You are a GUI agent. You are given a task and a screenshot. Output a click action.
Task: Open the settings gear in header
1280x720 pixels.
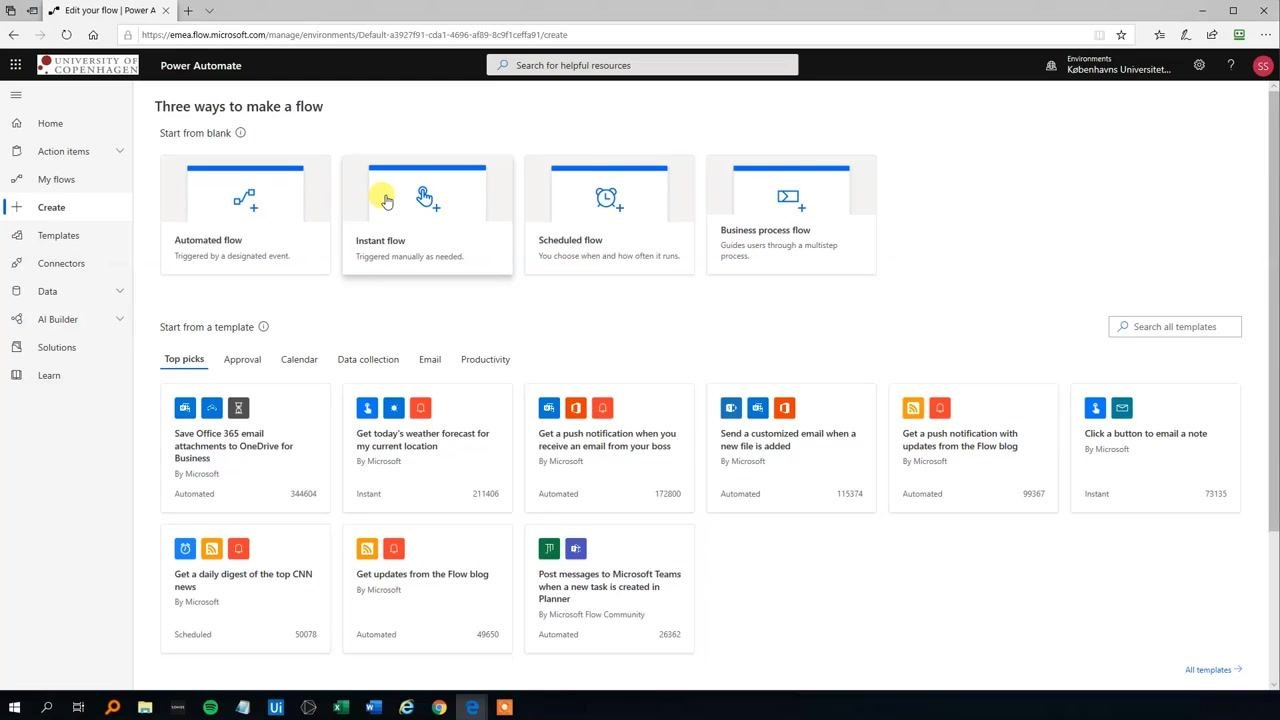[x=1199, y=65]
